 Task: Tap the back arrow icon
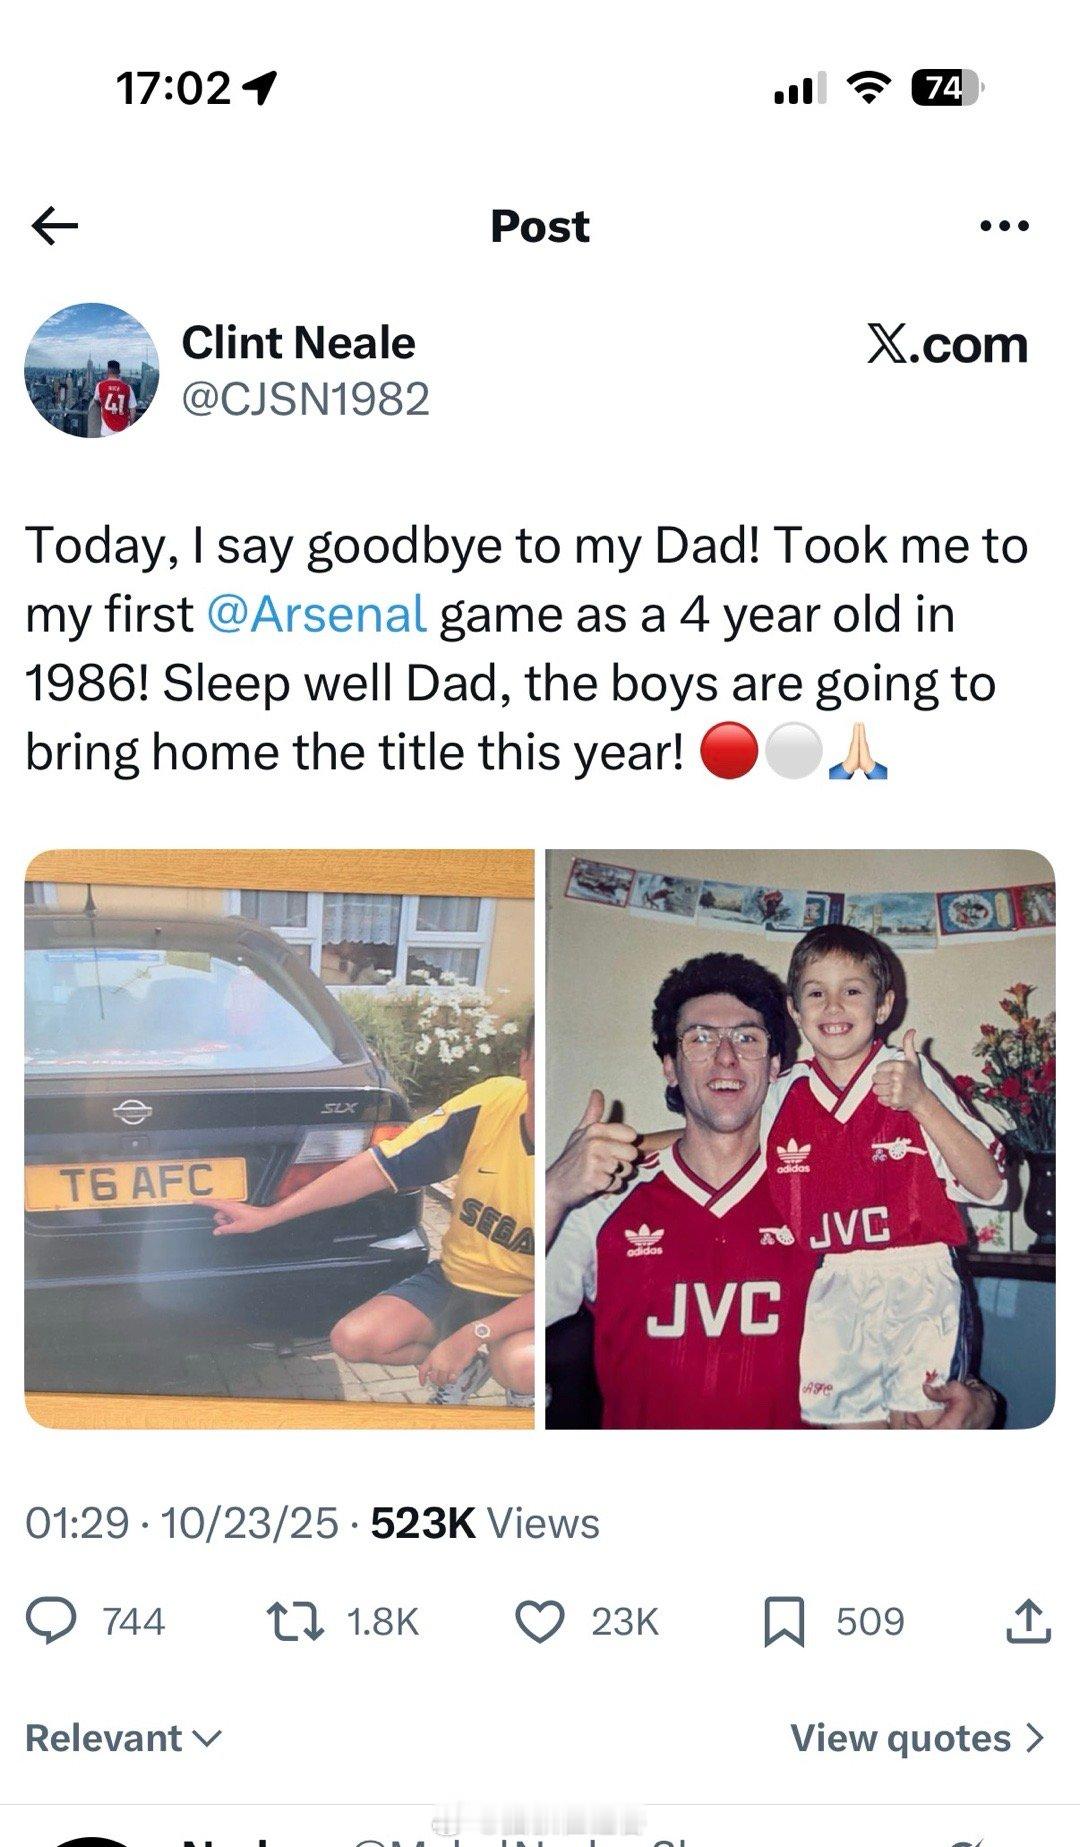tap(55, 226)
